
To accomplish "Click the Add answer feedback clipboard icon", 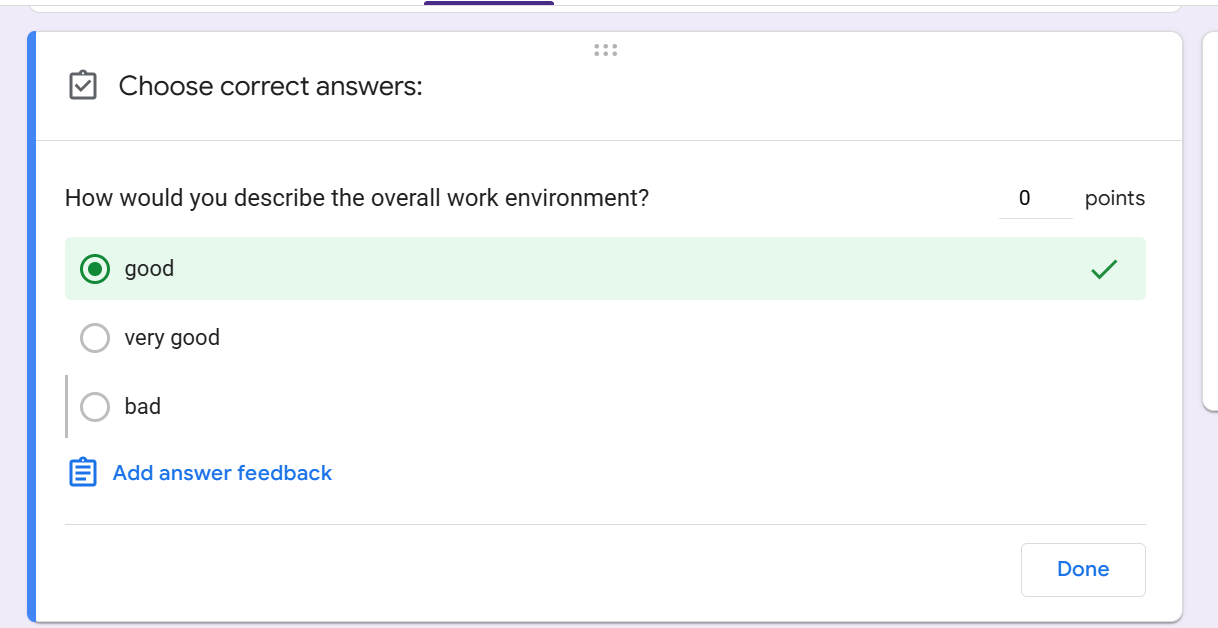I will point(83,473).
